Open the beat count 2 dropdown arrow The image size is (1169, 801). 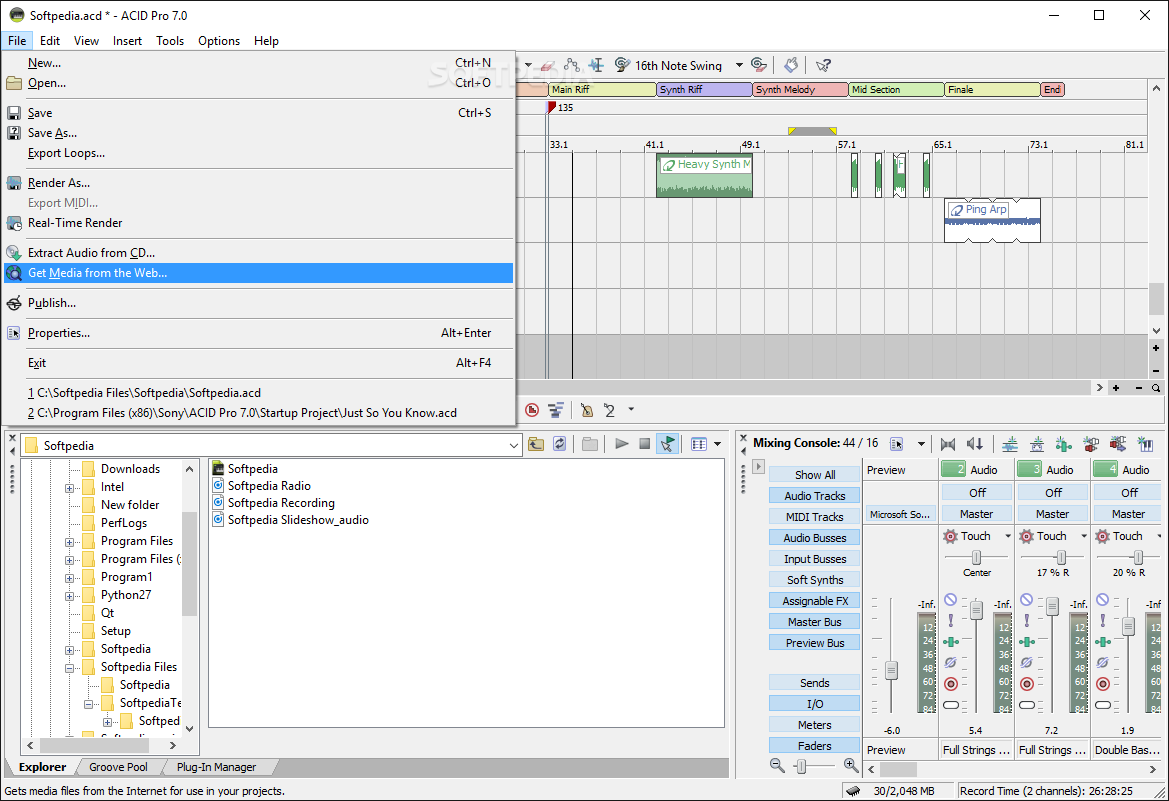click(x=631, y=409)
